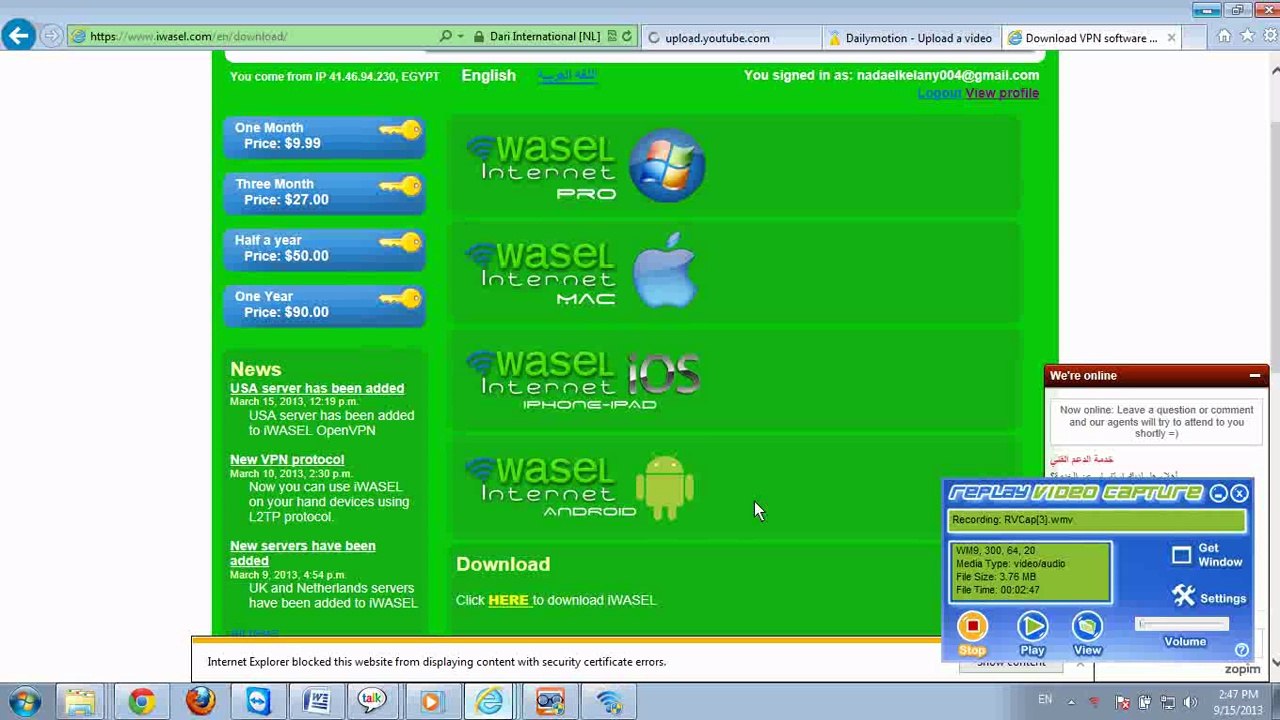Click the Logout link

939,93
